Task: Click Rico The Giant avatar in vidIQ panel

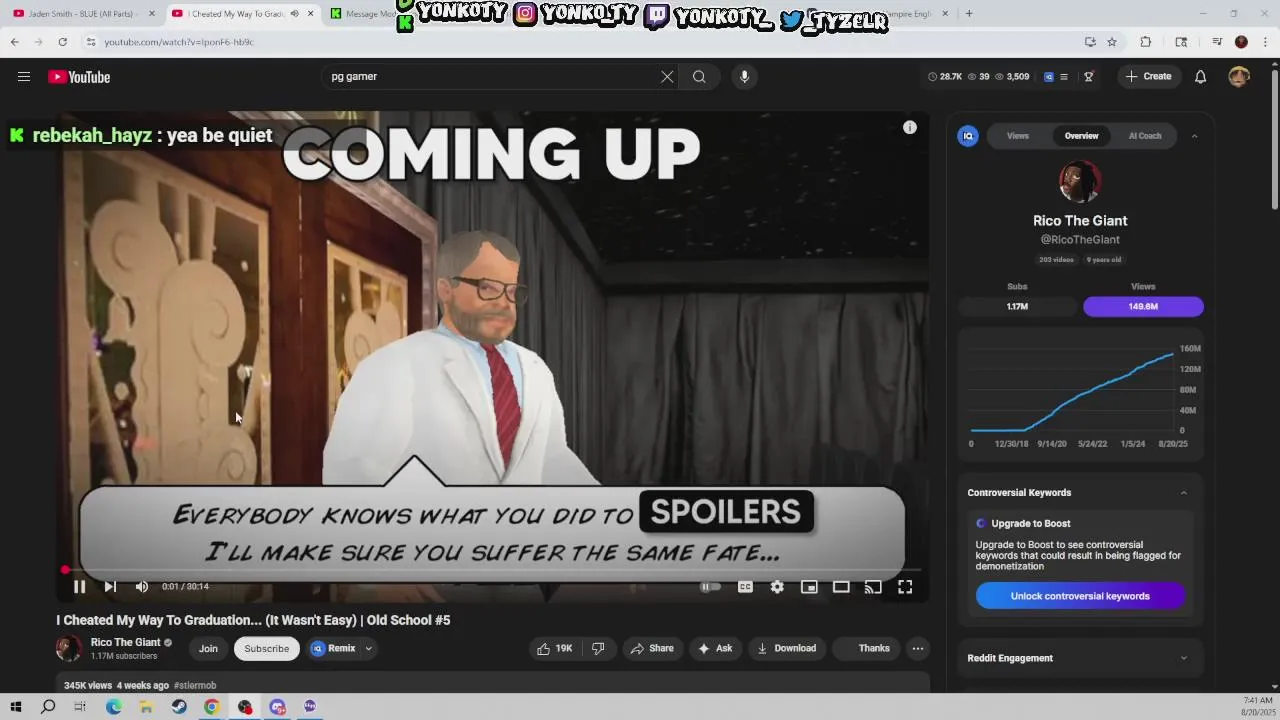Action: tap(1080, 182)
